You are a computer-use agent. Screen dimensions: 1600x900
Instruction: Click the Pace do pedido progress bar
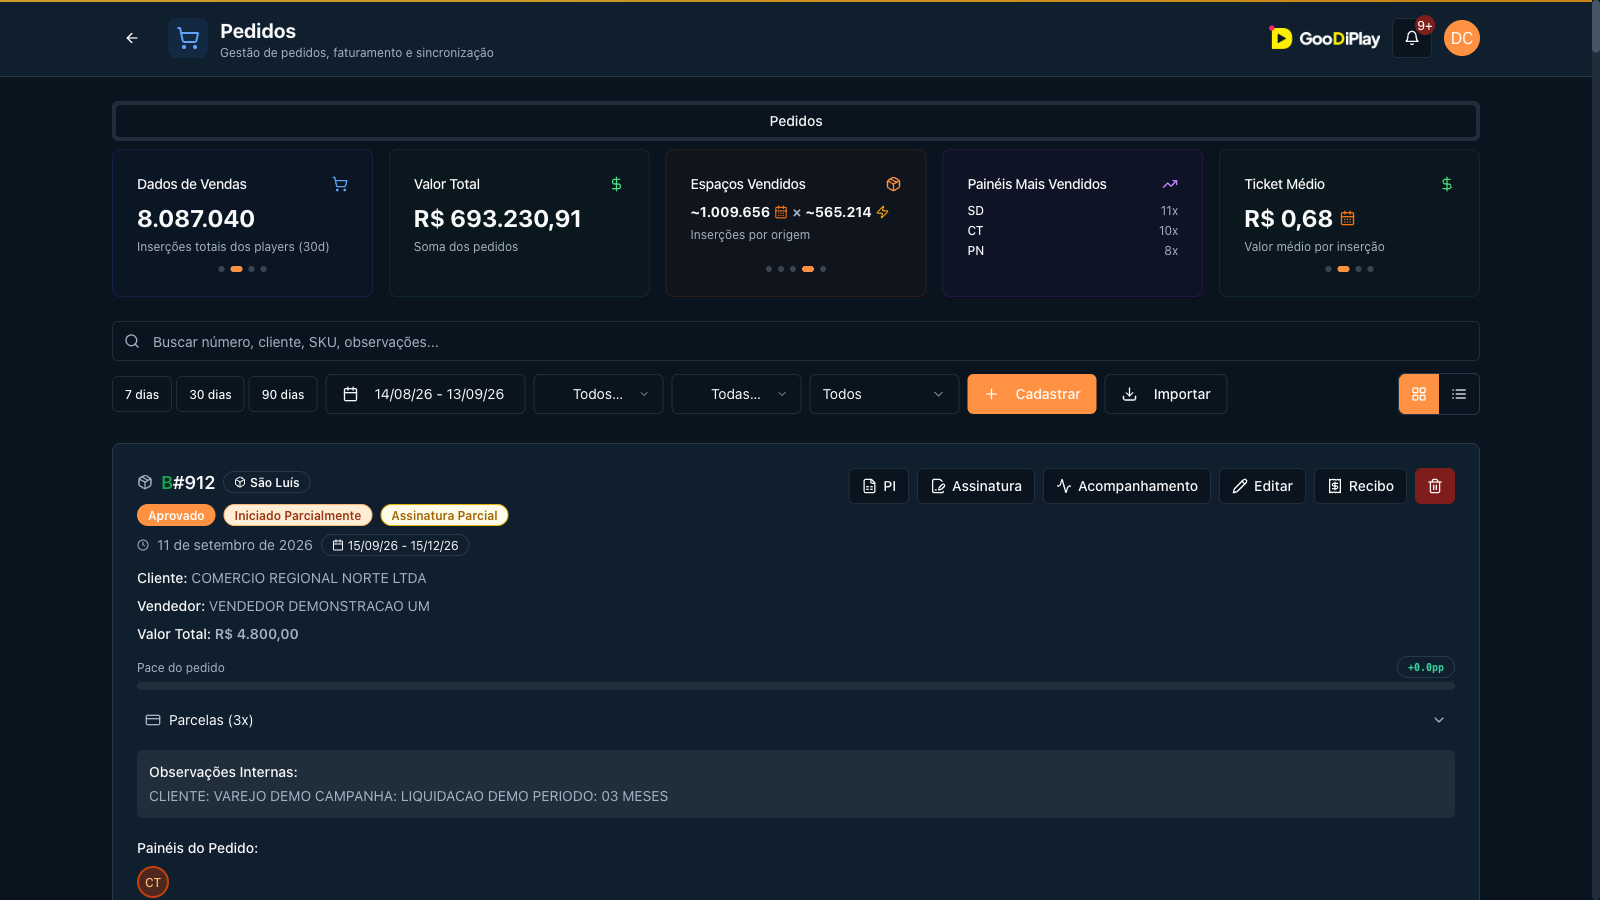(x=796, y=686)
